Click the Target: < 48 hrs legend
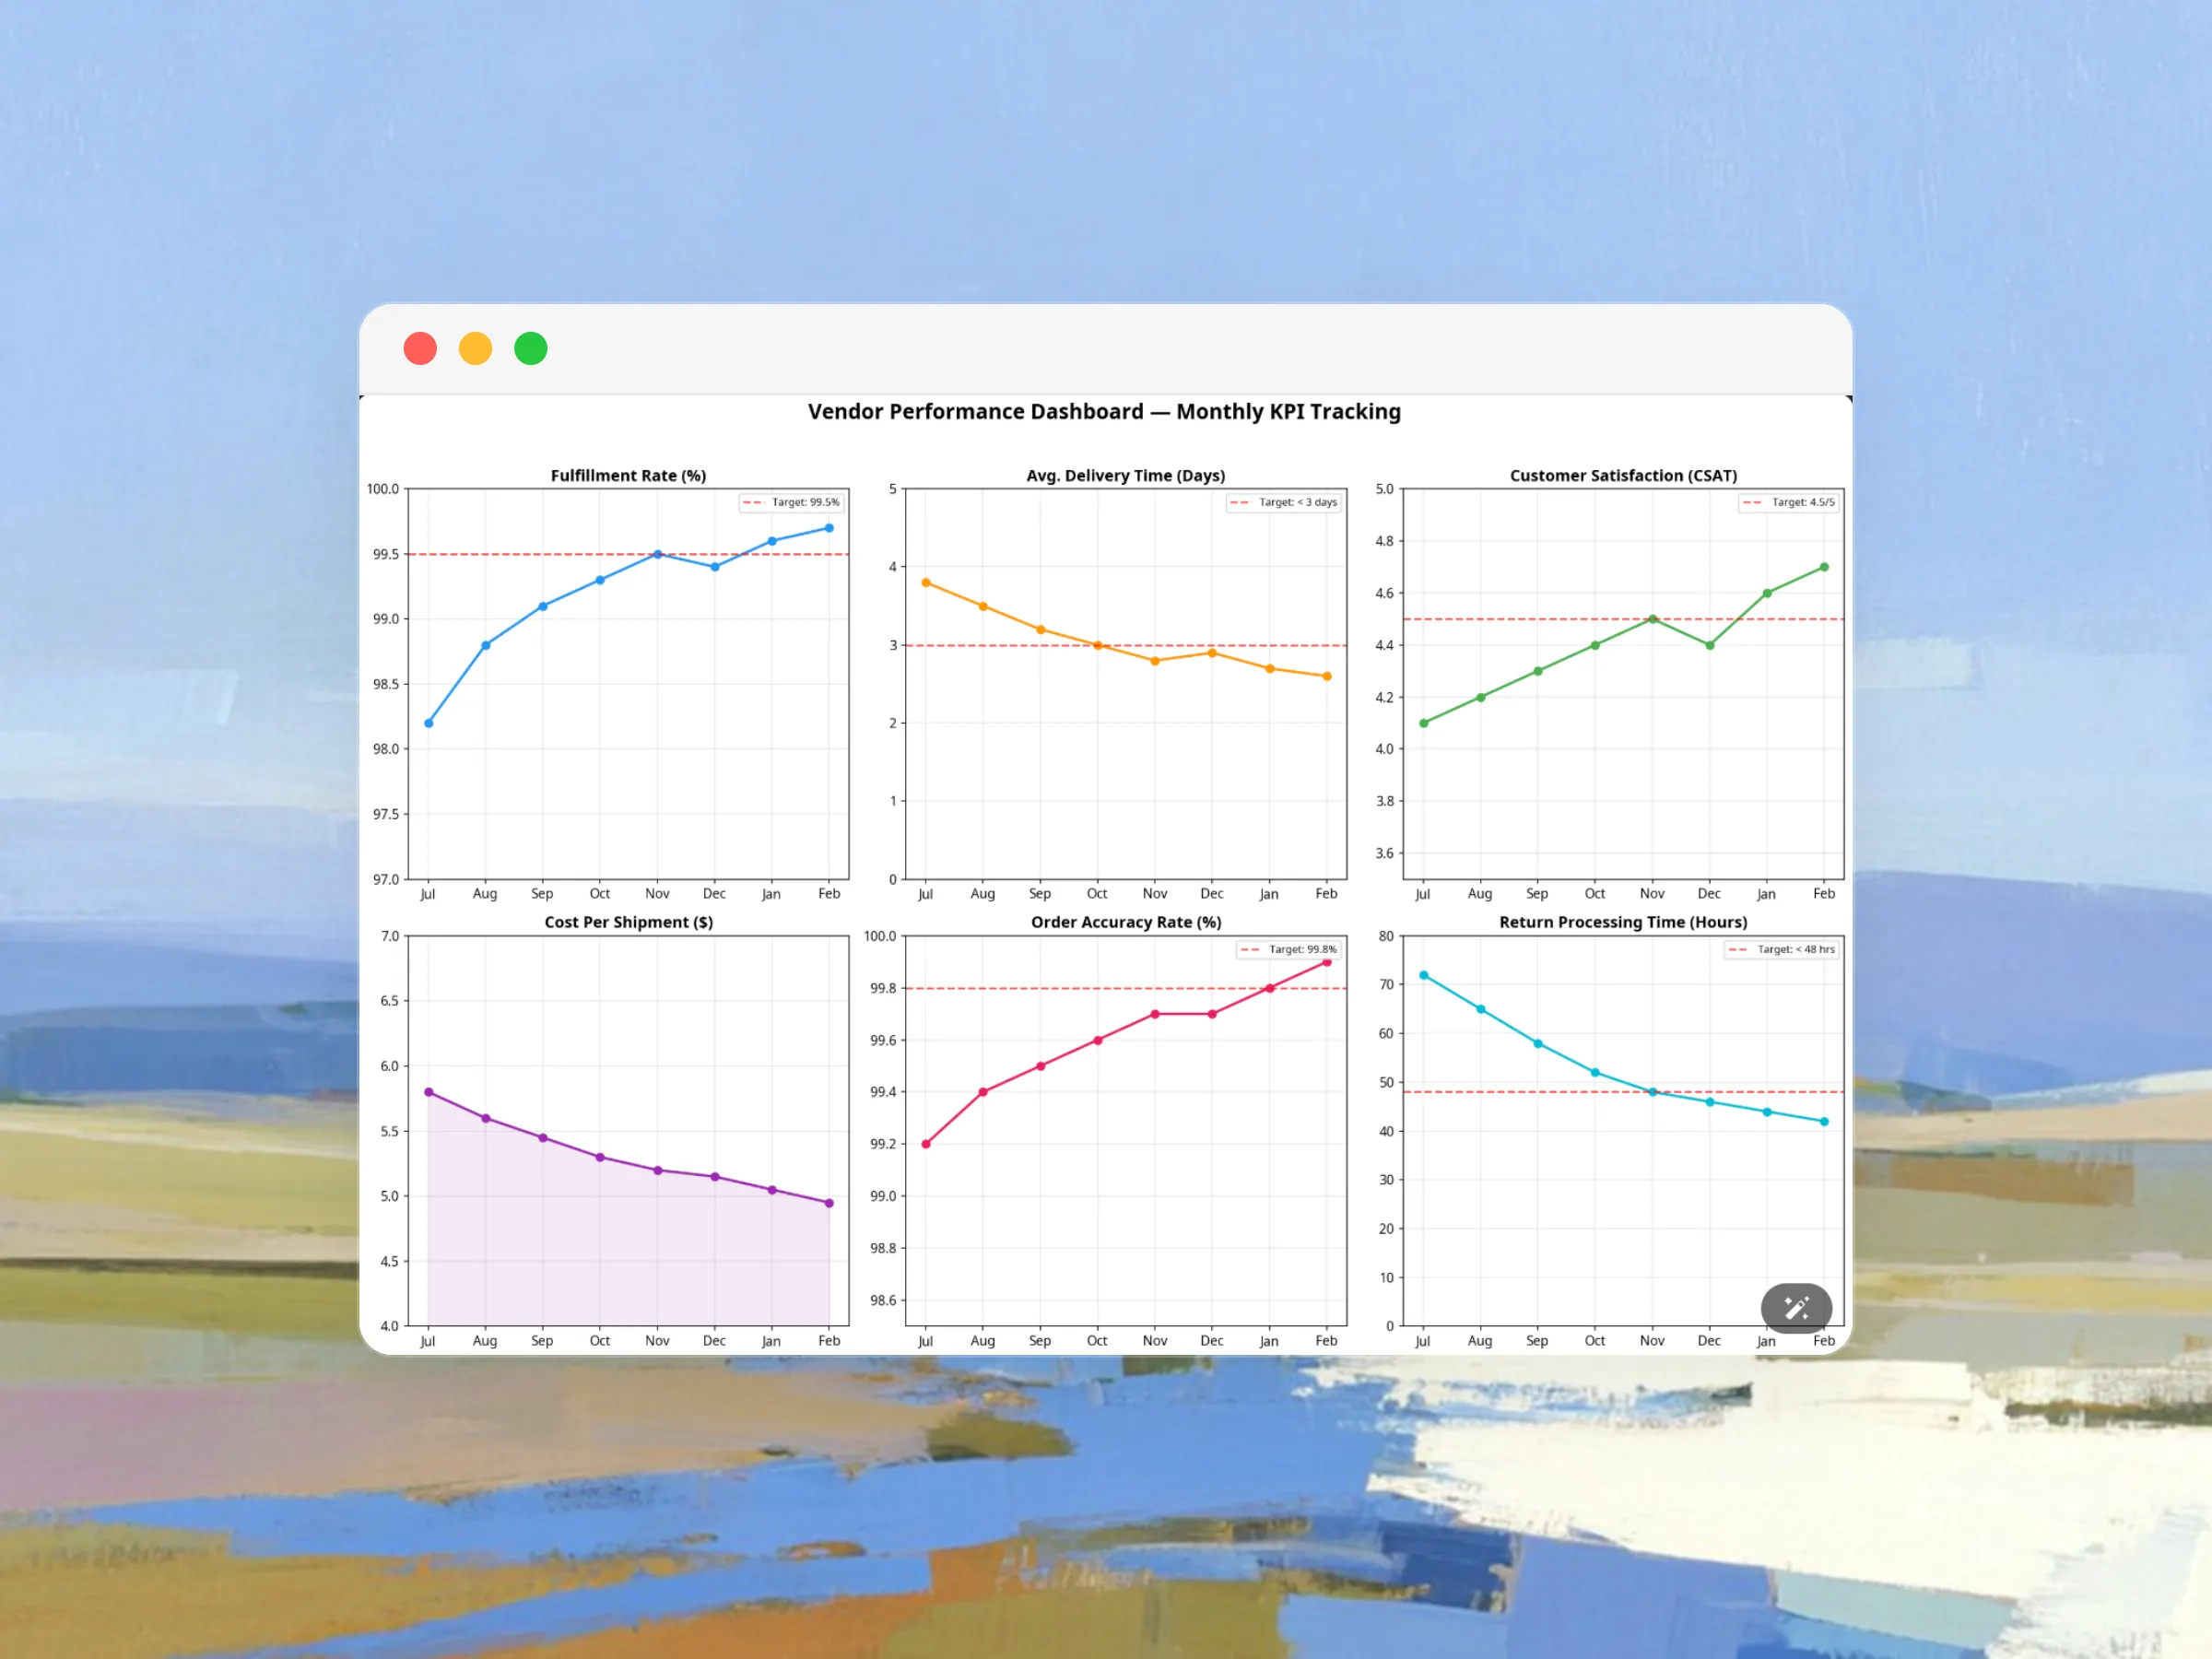The width and height of the screenshot is (2212, 1659). pos(1782,950)
